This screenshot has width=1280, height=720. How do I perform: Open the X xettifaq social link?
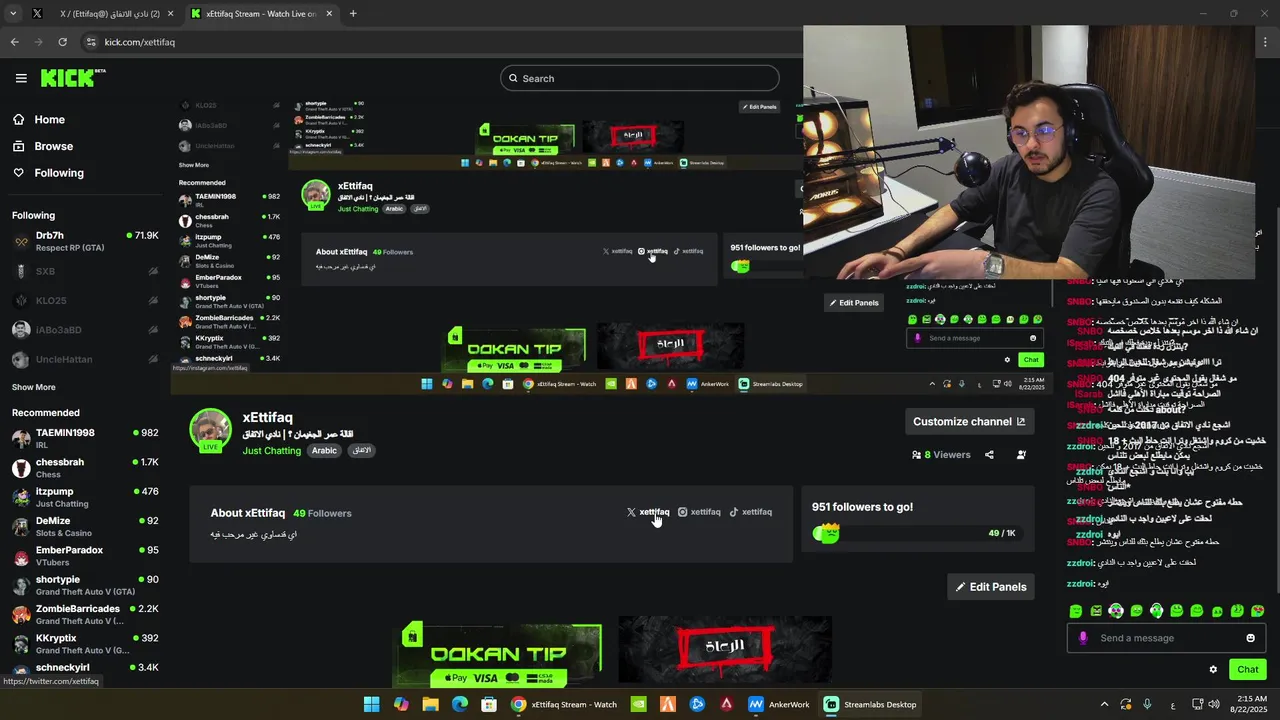[x=648, y=512]
